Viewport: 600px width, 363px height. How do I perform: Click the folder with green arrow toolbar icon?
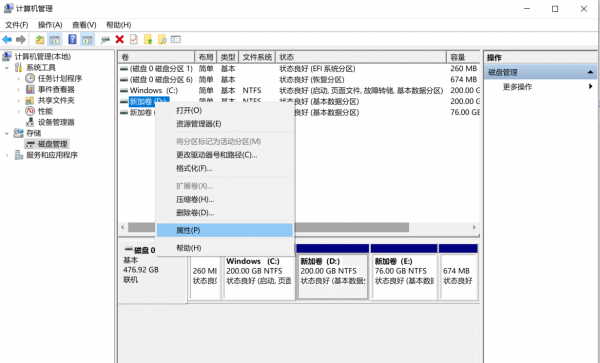tap(148, 39)
